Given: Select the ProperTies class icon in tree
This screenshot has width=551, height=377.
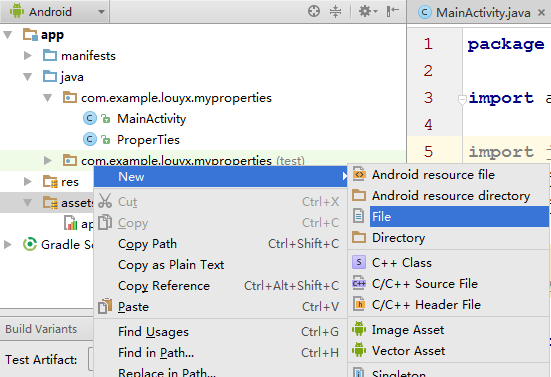Looking at the screenshot, I should tap(90, 139).
